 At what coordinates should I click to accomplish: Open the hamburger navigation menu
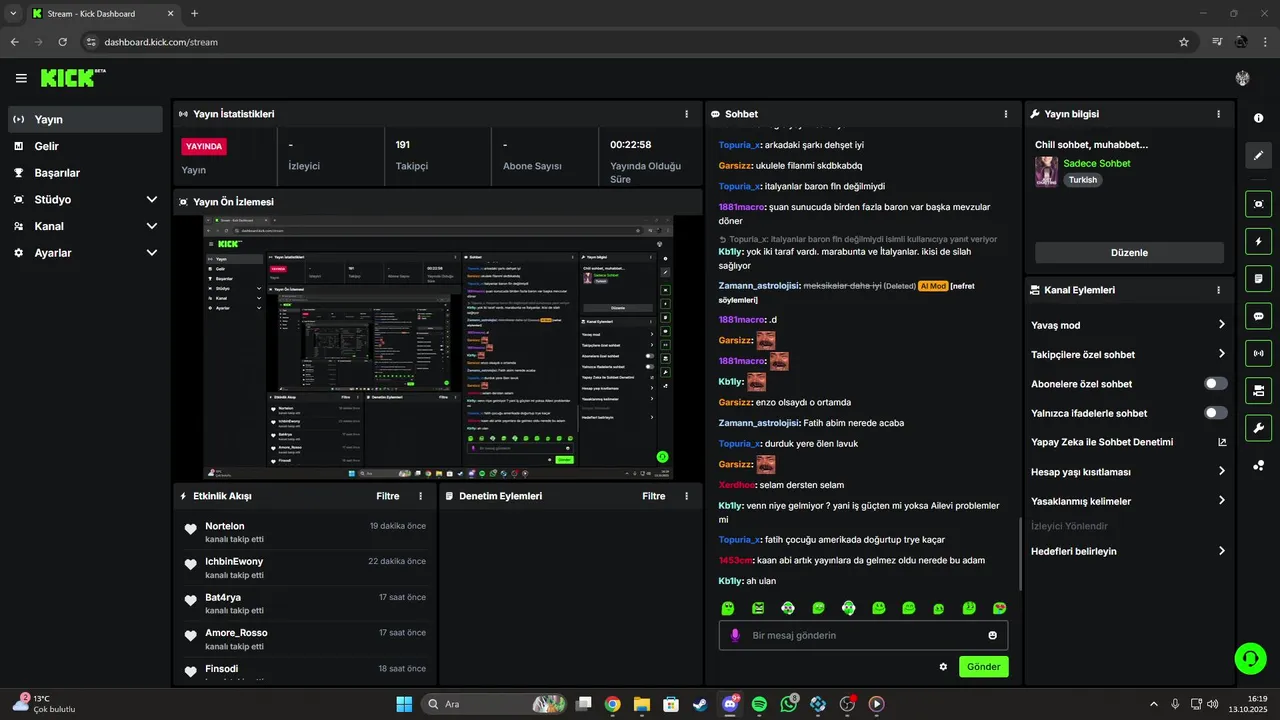(x=21, y=78)
